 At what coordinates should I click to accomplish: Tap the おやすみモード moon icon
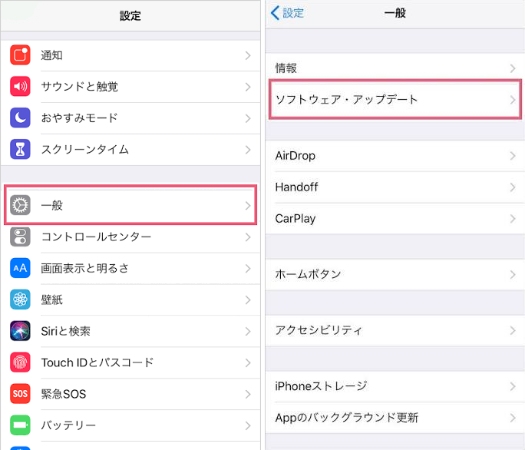20,118
